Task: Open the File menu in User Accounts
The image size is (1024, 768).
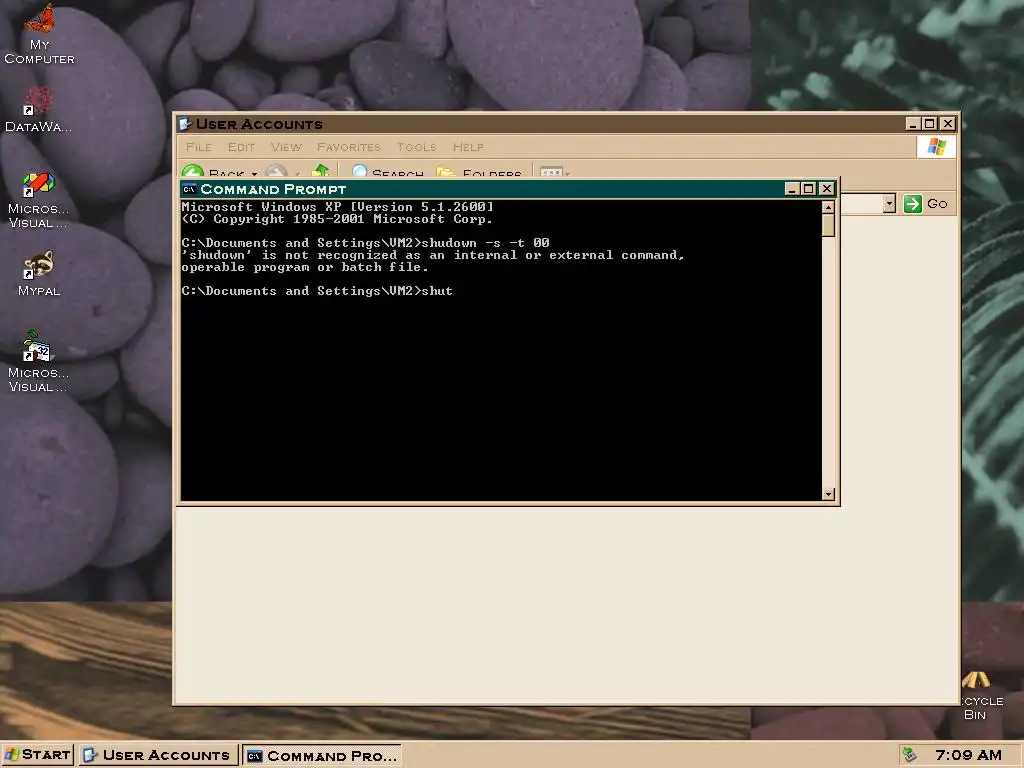Action: [199, 147]
